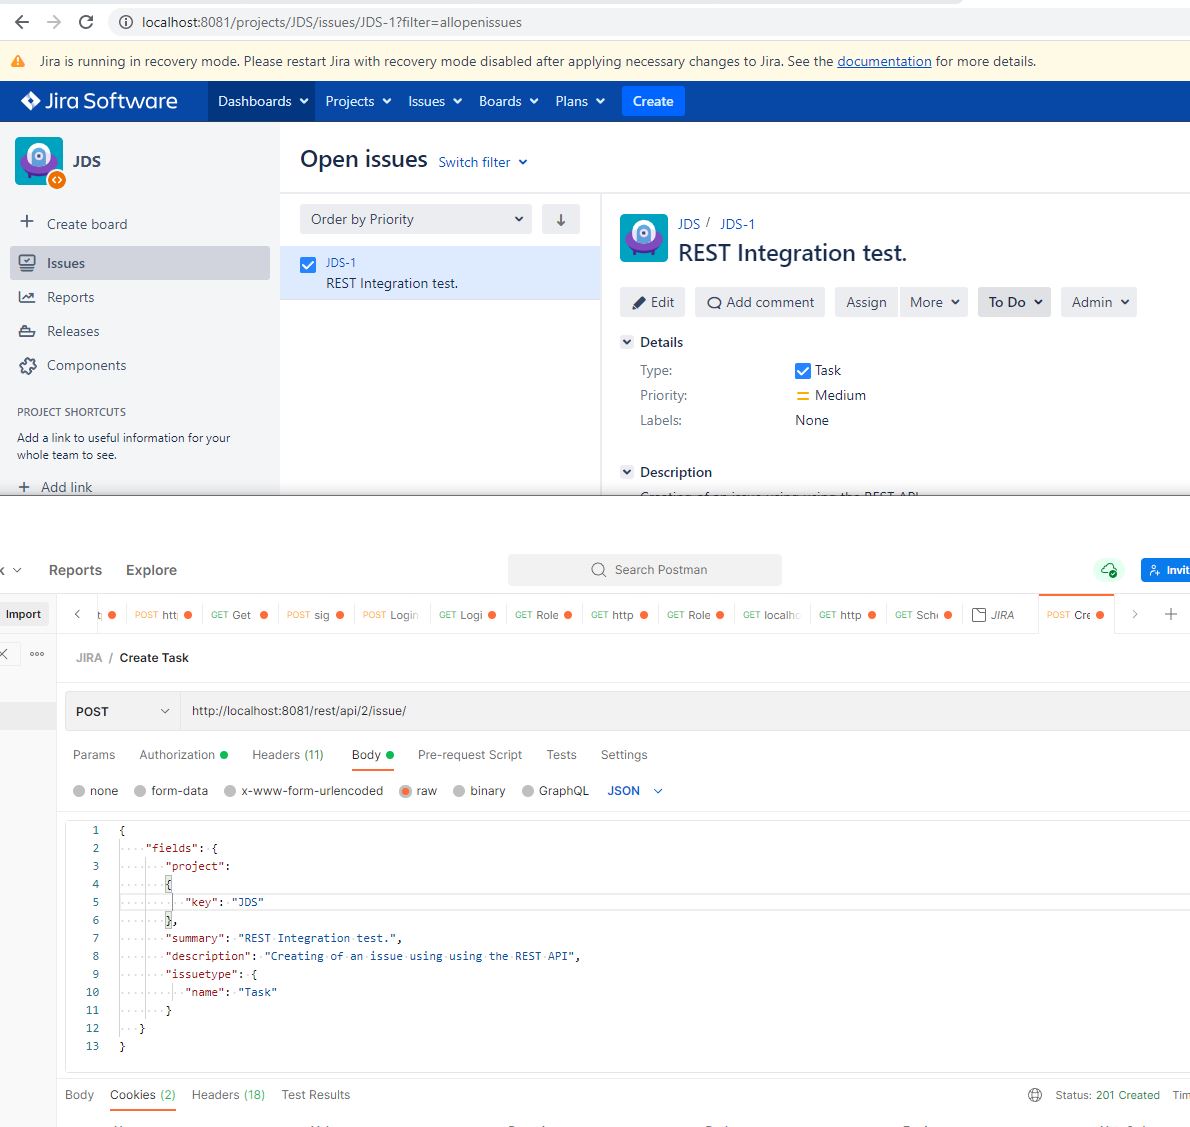Click the Components puzzle icon
Viewport: 1190px width, 1127px height.
27,366
